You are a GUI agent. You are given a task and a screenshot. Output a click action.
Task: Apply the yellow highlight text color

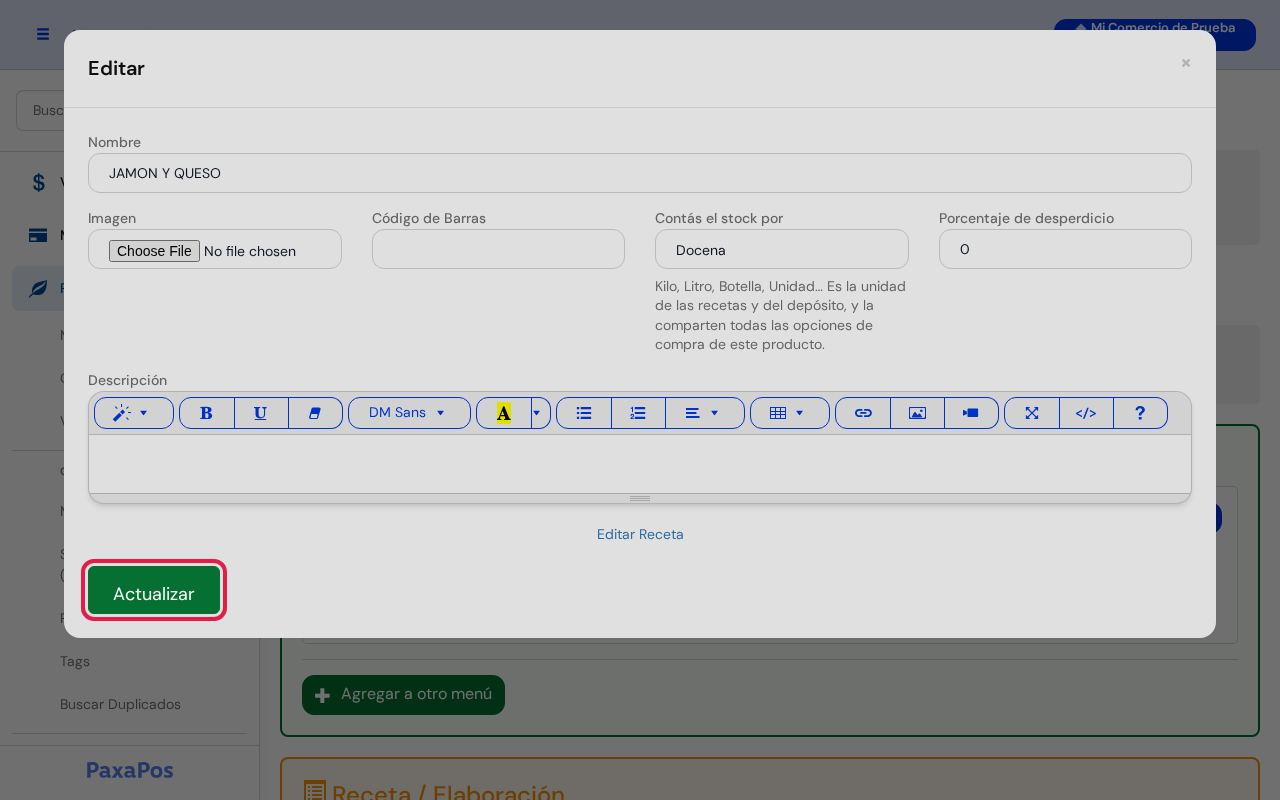click(503, 413)
